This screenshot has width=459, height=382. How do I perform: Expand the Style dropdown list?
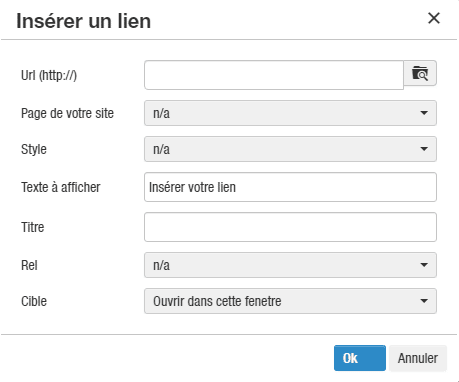(x=290, y=149)
